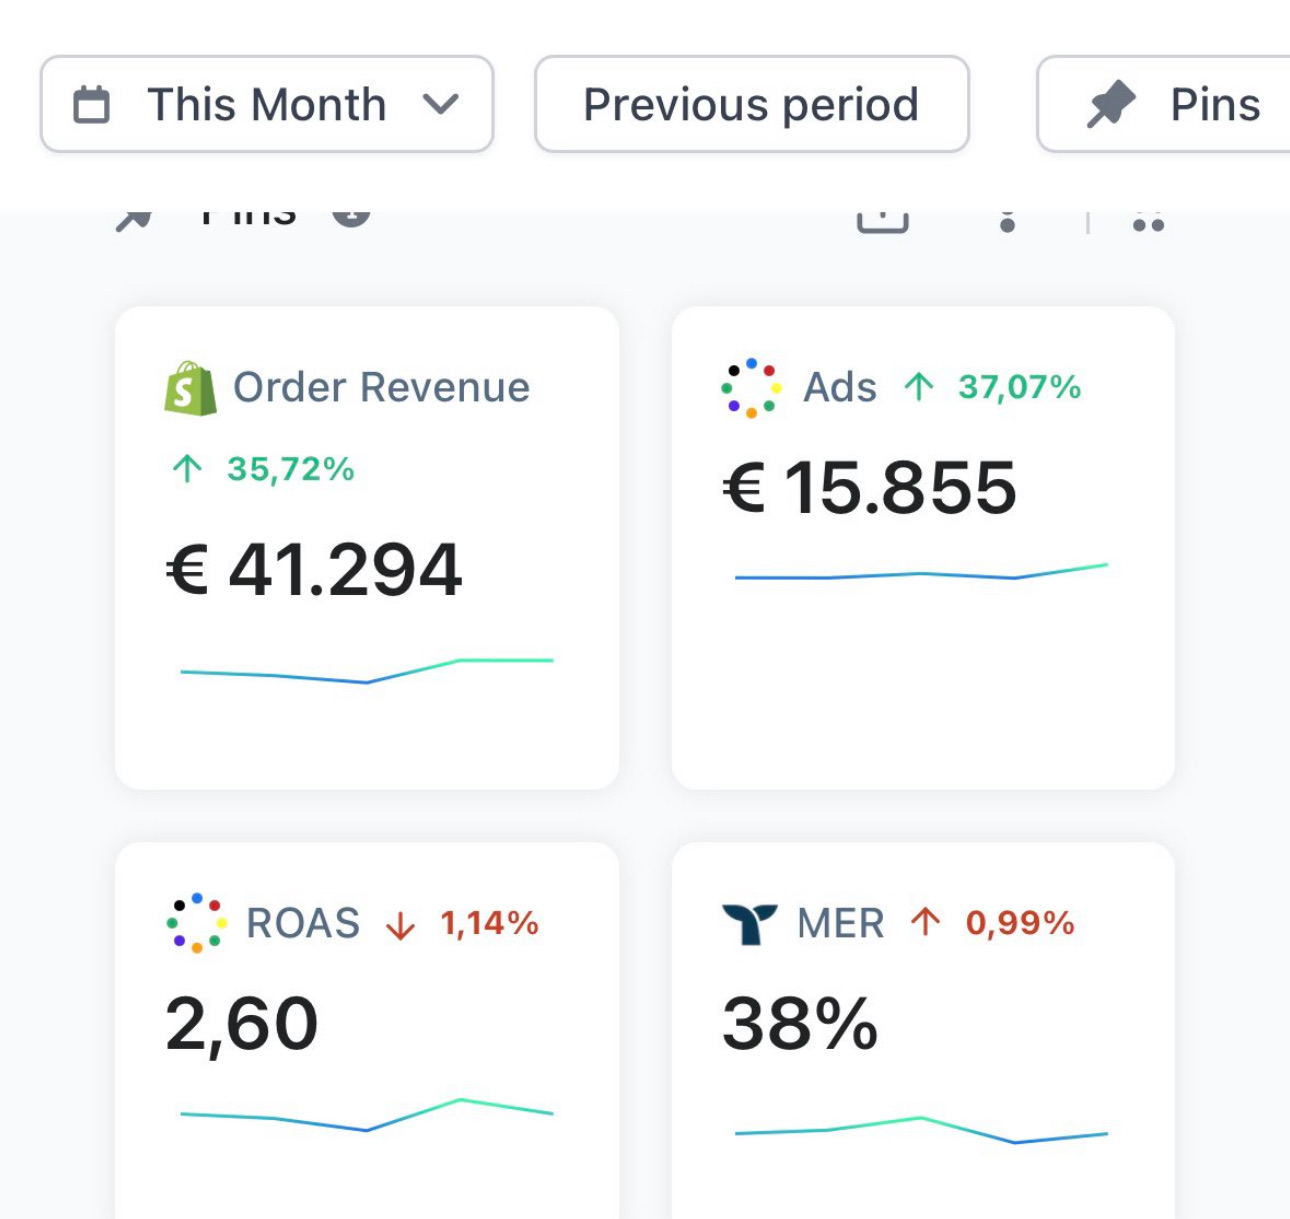Click the 1,14% ROAS decrease value
Image resolution: width=1290 pixels, height=1219 pixels.
(489, 922)
